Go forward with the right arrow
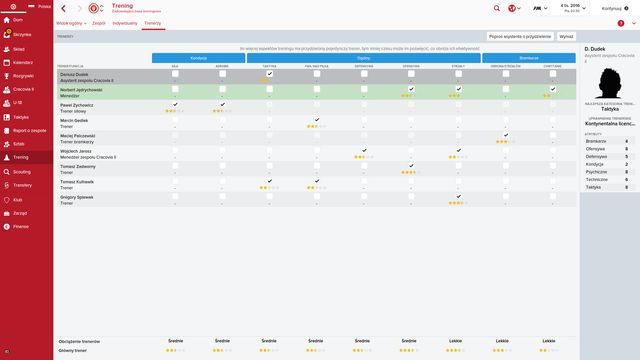Image resolution: width=640 pixels, height=360 pixels. click(x=79, y=8)
